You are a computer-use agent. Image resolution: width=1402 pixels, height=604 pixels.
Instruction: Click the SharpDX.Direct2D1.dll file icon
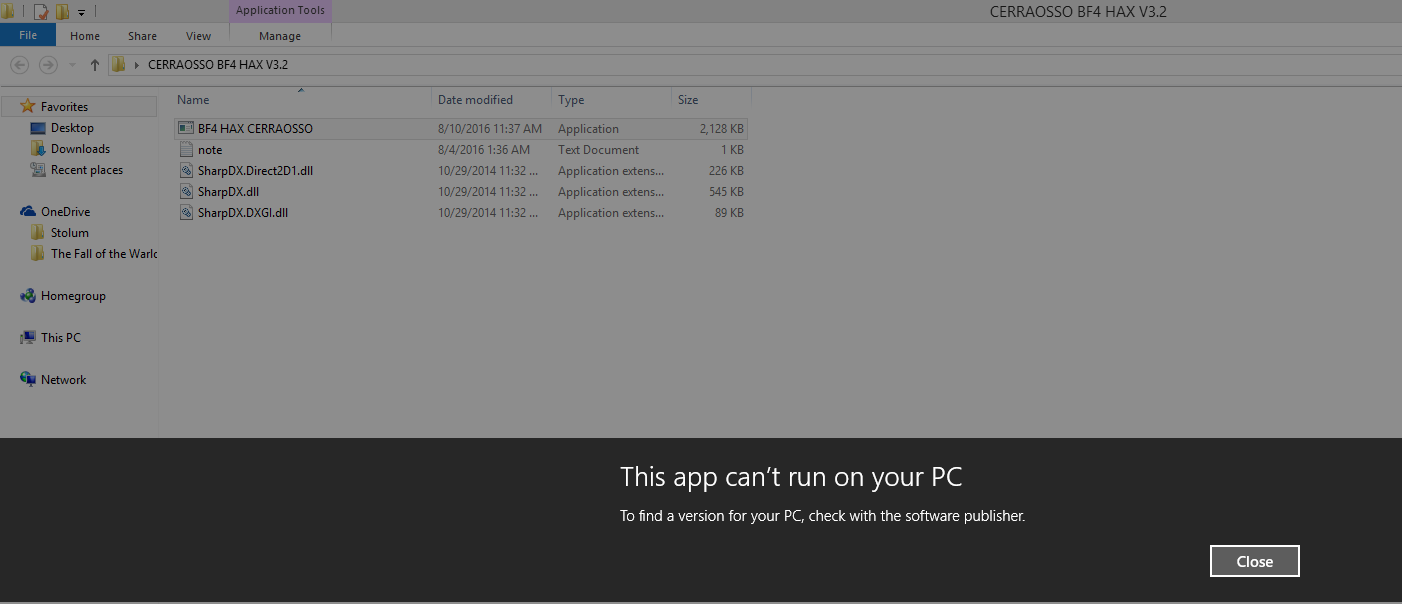click(186, 171)
